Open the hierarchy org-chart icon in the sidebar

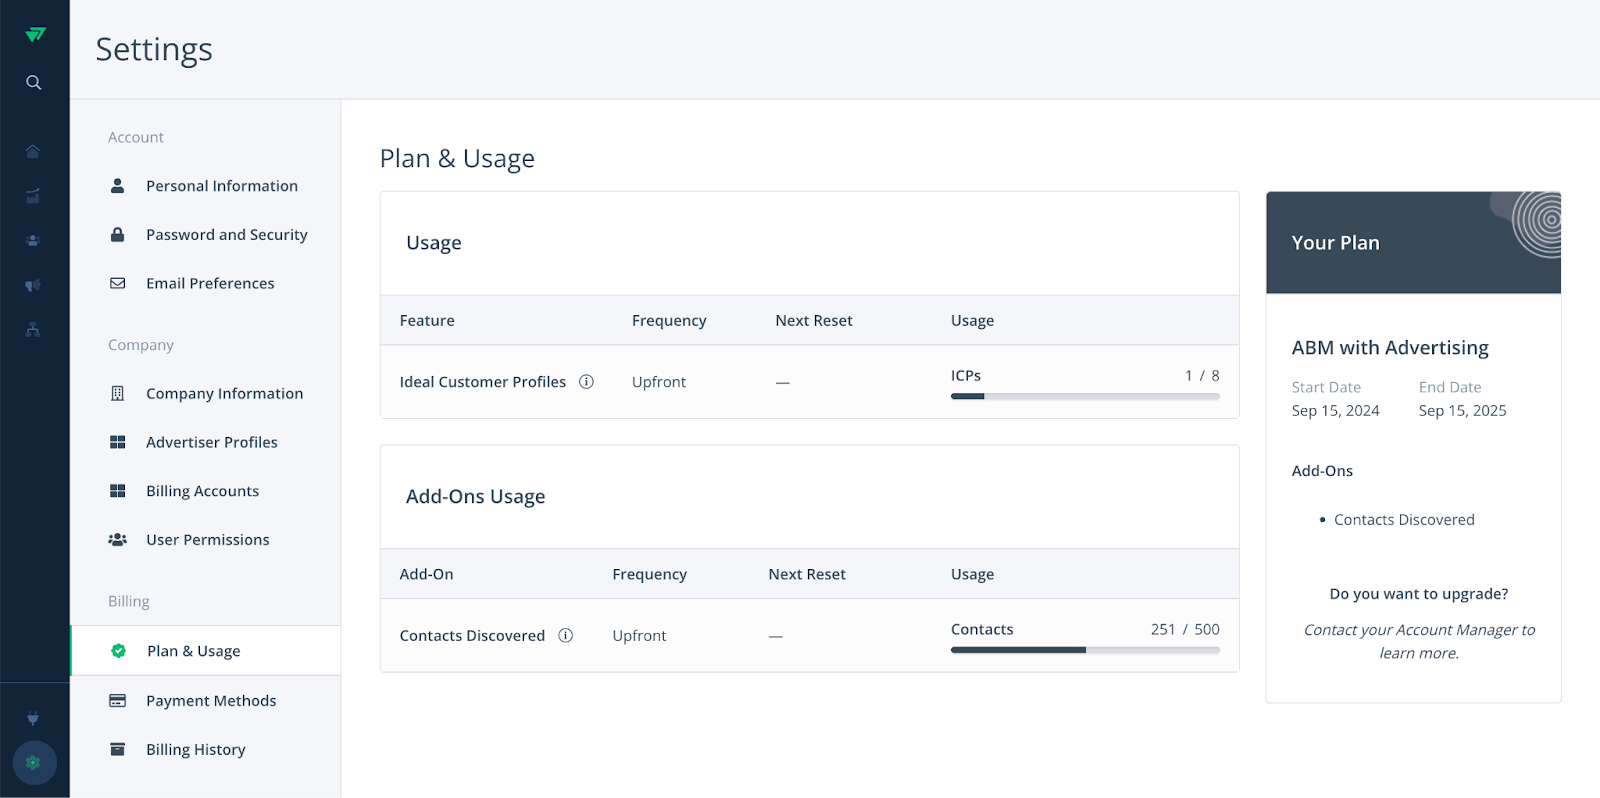coord(33,329)
